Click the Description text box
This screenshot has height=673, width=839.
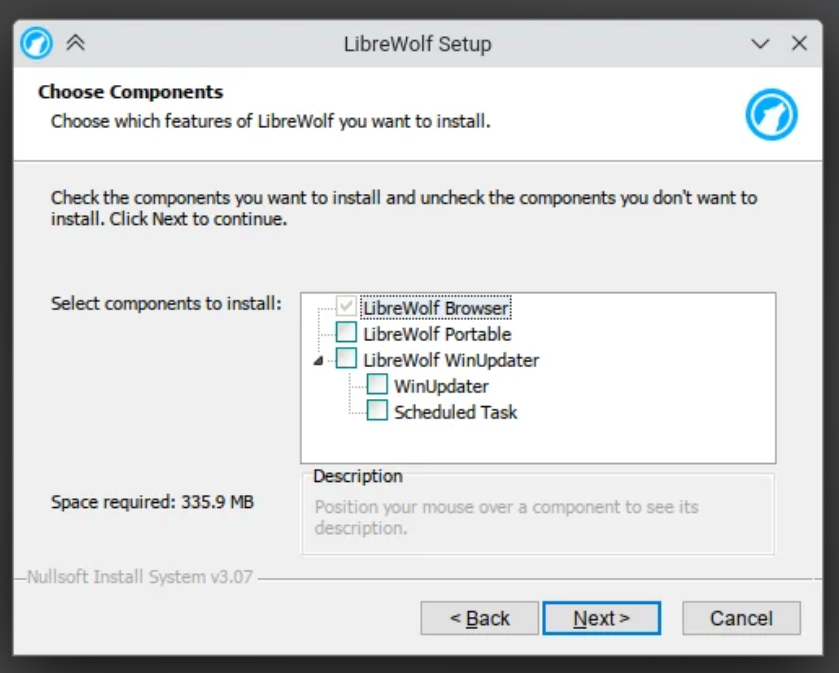pyautogui.click(x=537, y=516)
